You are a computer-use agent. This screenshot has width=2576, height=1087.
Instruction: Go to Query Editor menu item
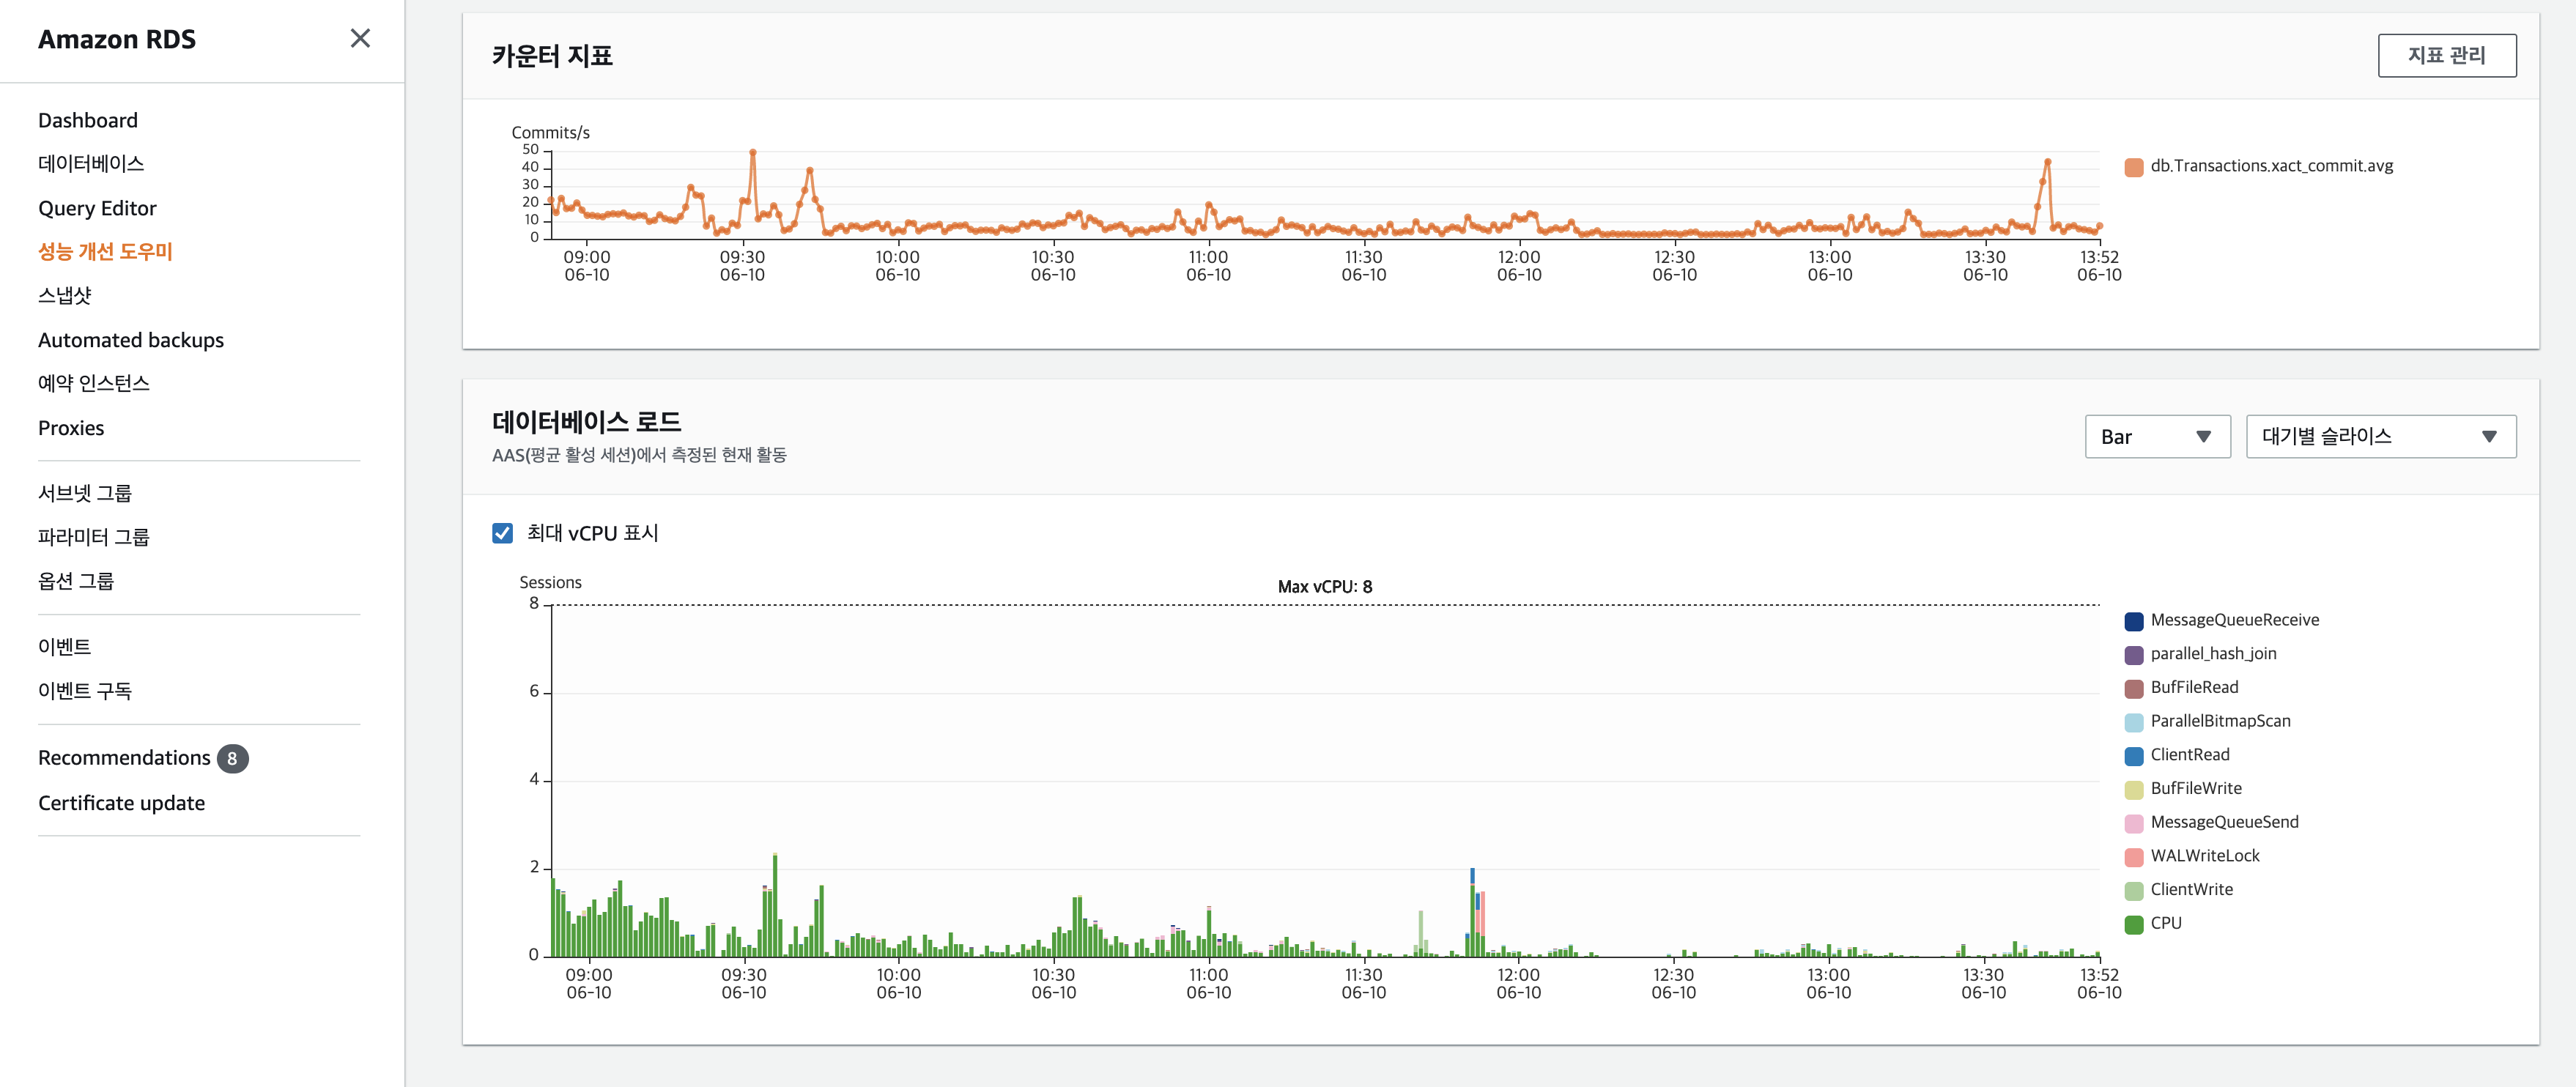point(97,208)
